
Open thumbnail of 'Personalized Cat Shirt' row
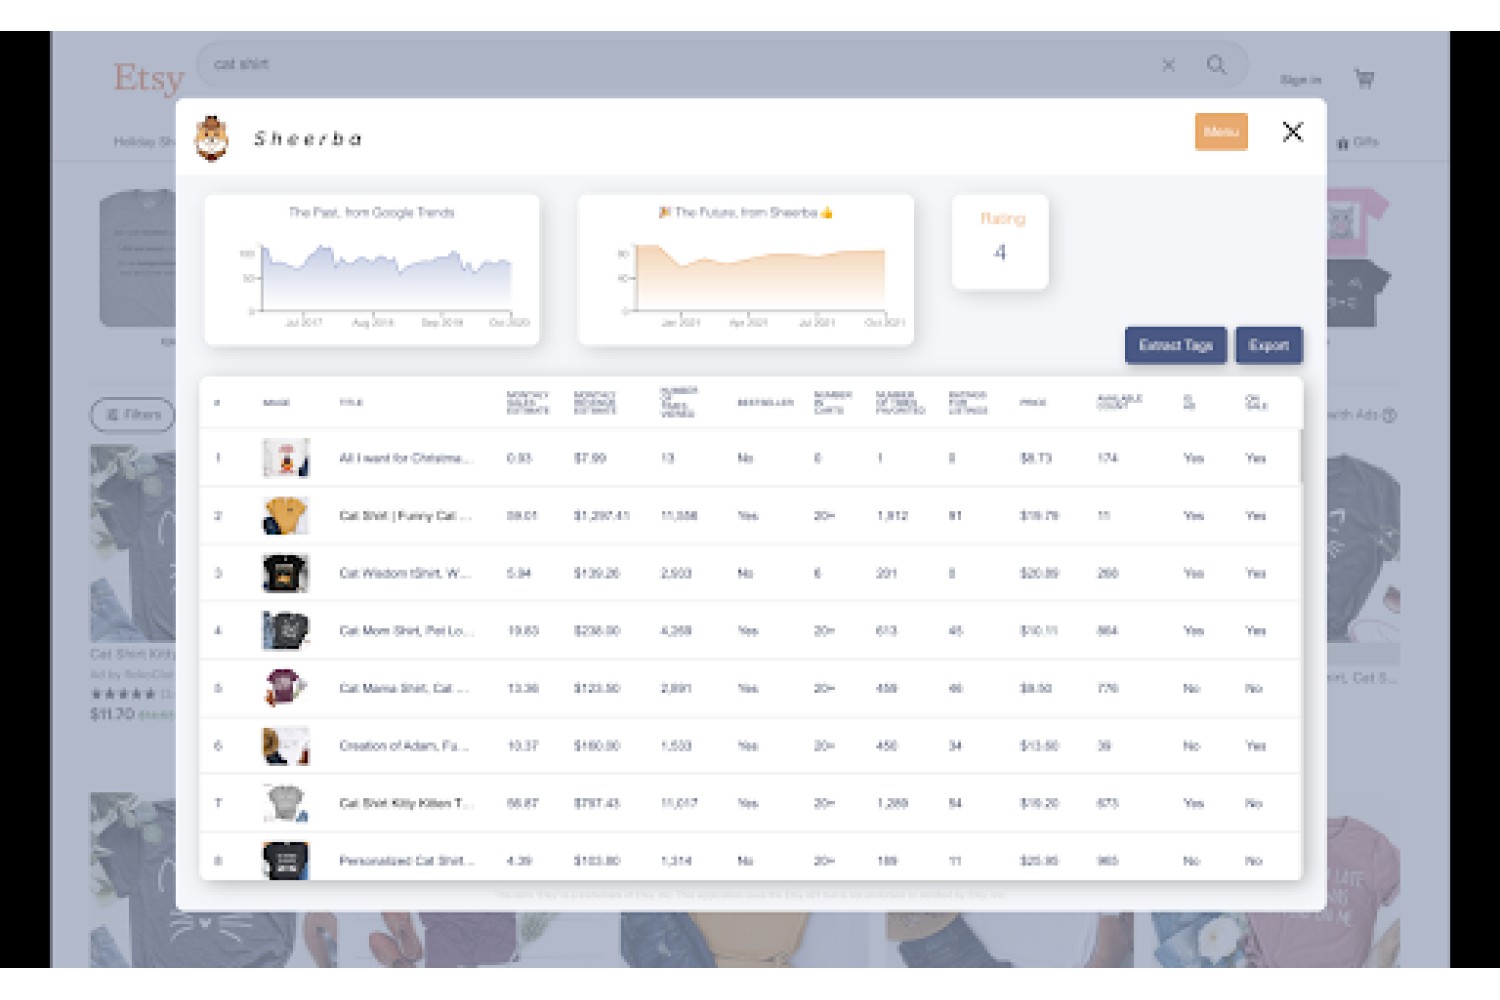point(286,860)
